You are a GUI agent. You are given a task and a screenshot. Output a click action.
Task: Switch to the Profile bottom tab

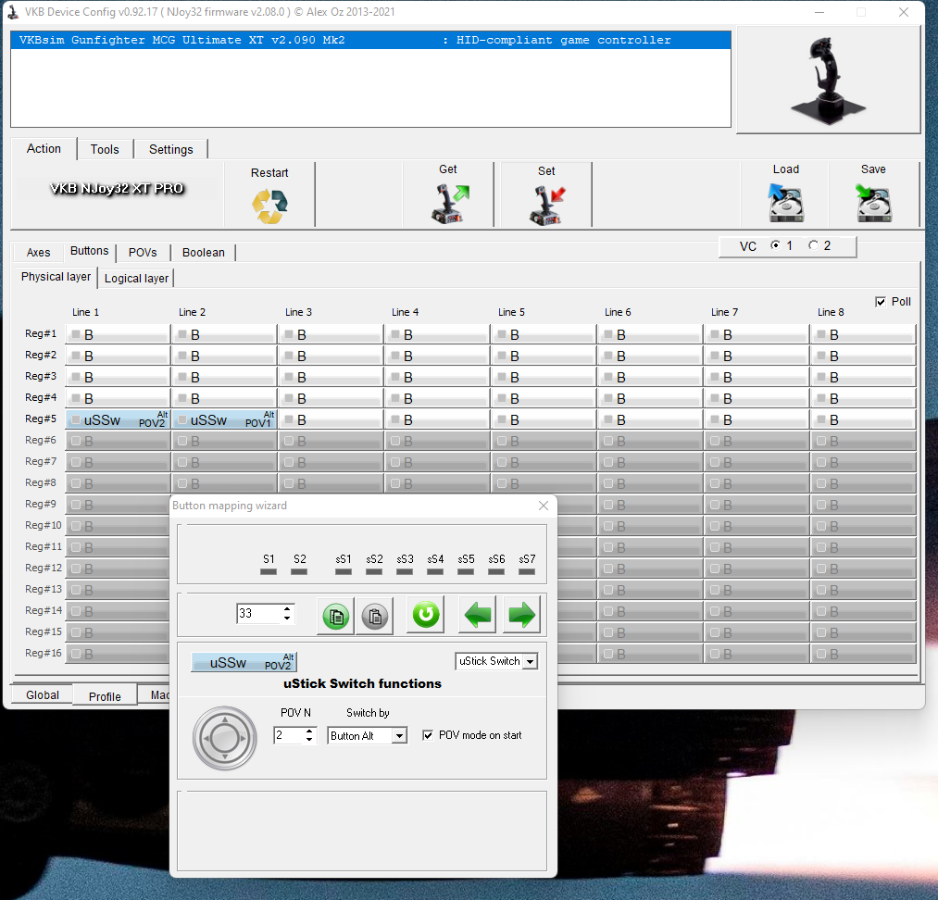tap(105, 697)
